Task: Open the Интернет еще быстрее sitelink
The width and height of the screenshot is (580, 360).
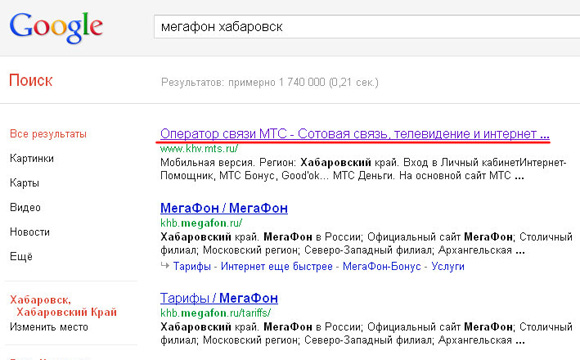Action: click(x=277, y=266)
